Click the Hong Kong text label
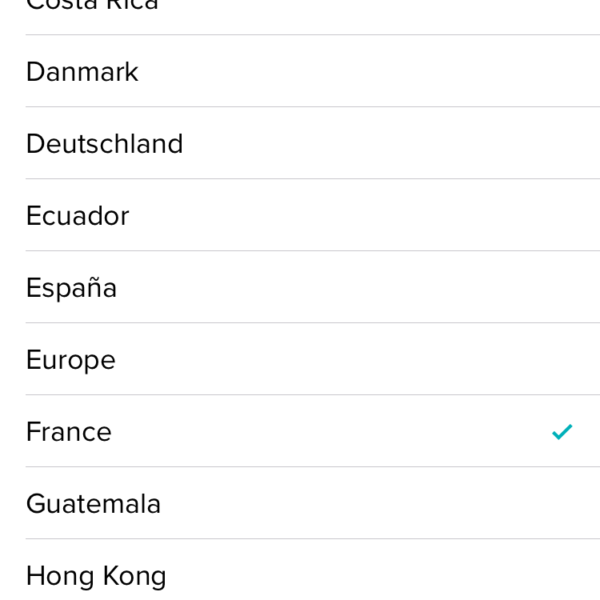600x600 pixels. coord(96,576)
